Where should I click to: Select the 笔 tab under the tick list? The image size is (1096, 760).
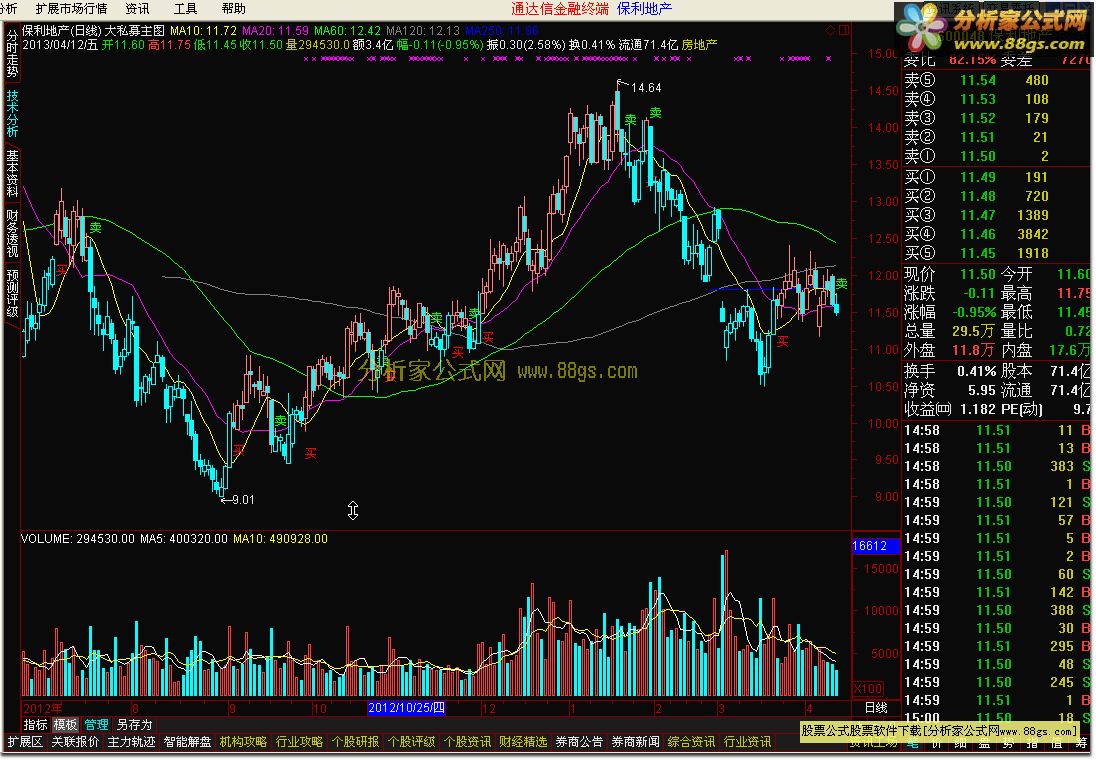pos(913,745)
